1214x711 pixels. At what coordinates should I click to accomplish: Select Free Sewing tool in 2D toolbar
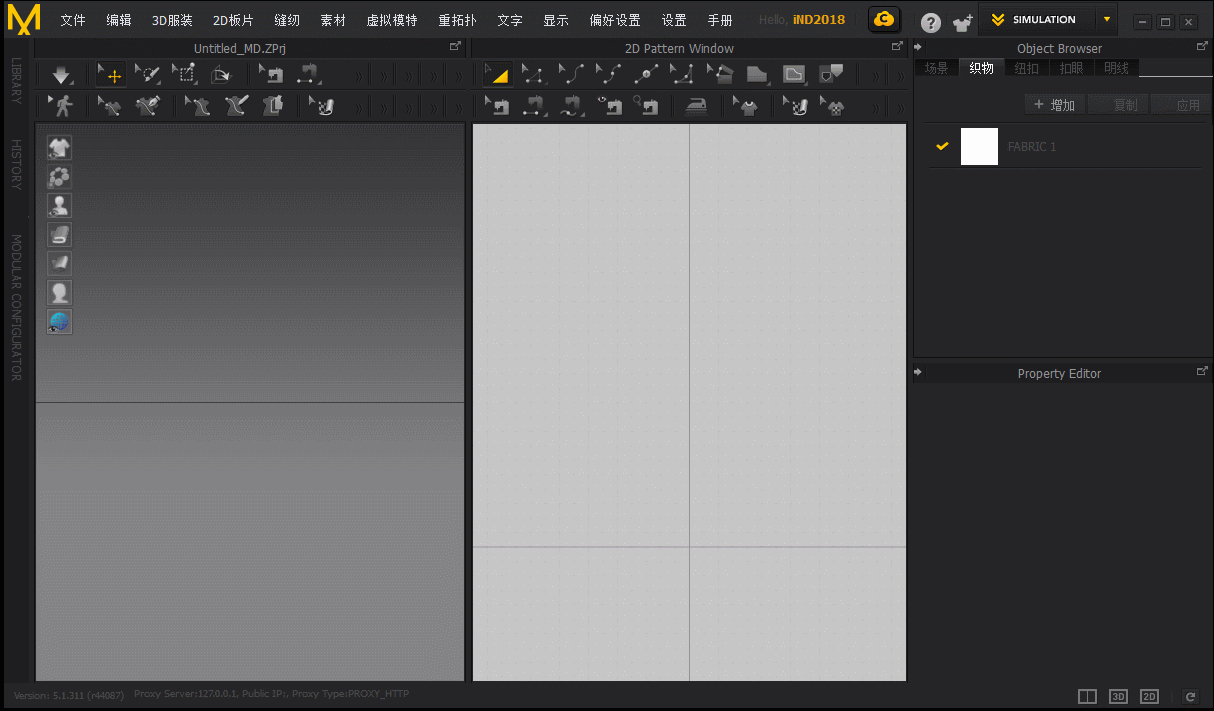point(571,106)
